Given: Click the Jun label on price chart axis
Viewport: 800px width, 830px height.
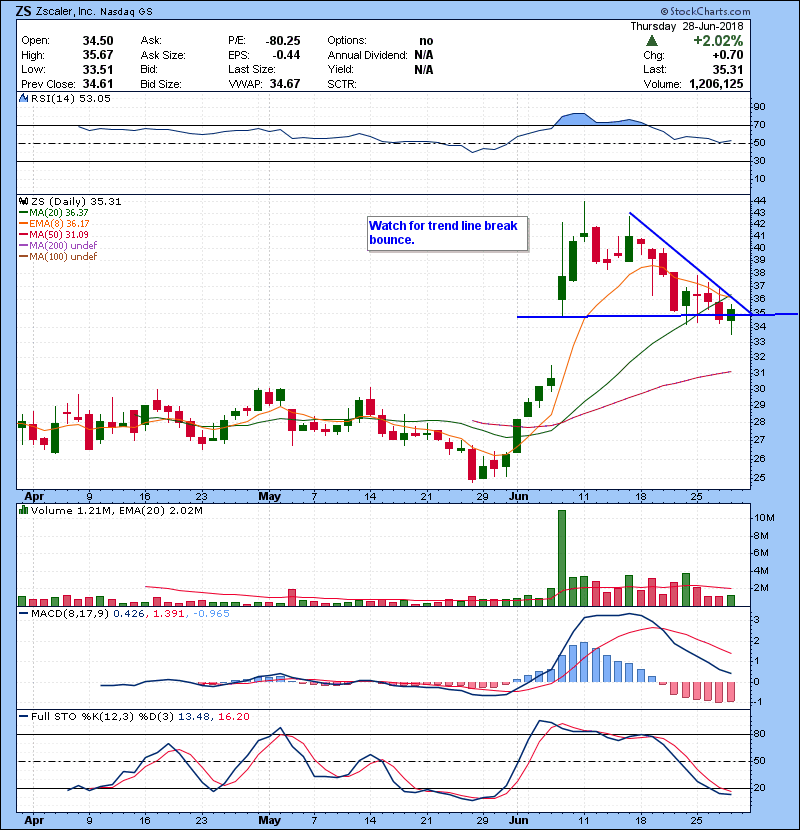Looking at the screenshot, I should (x=518, y=497).
